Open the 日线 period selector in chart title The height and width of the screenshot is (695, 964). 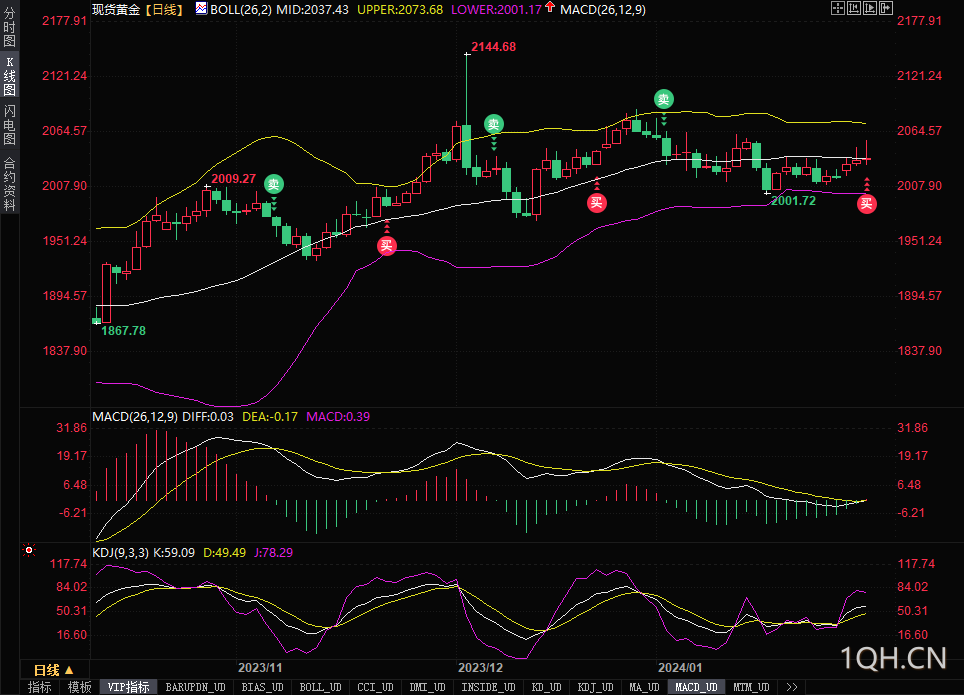(164, 9)
